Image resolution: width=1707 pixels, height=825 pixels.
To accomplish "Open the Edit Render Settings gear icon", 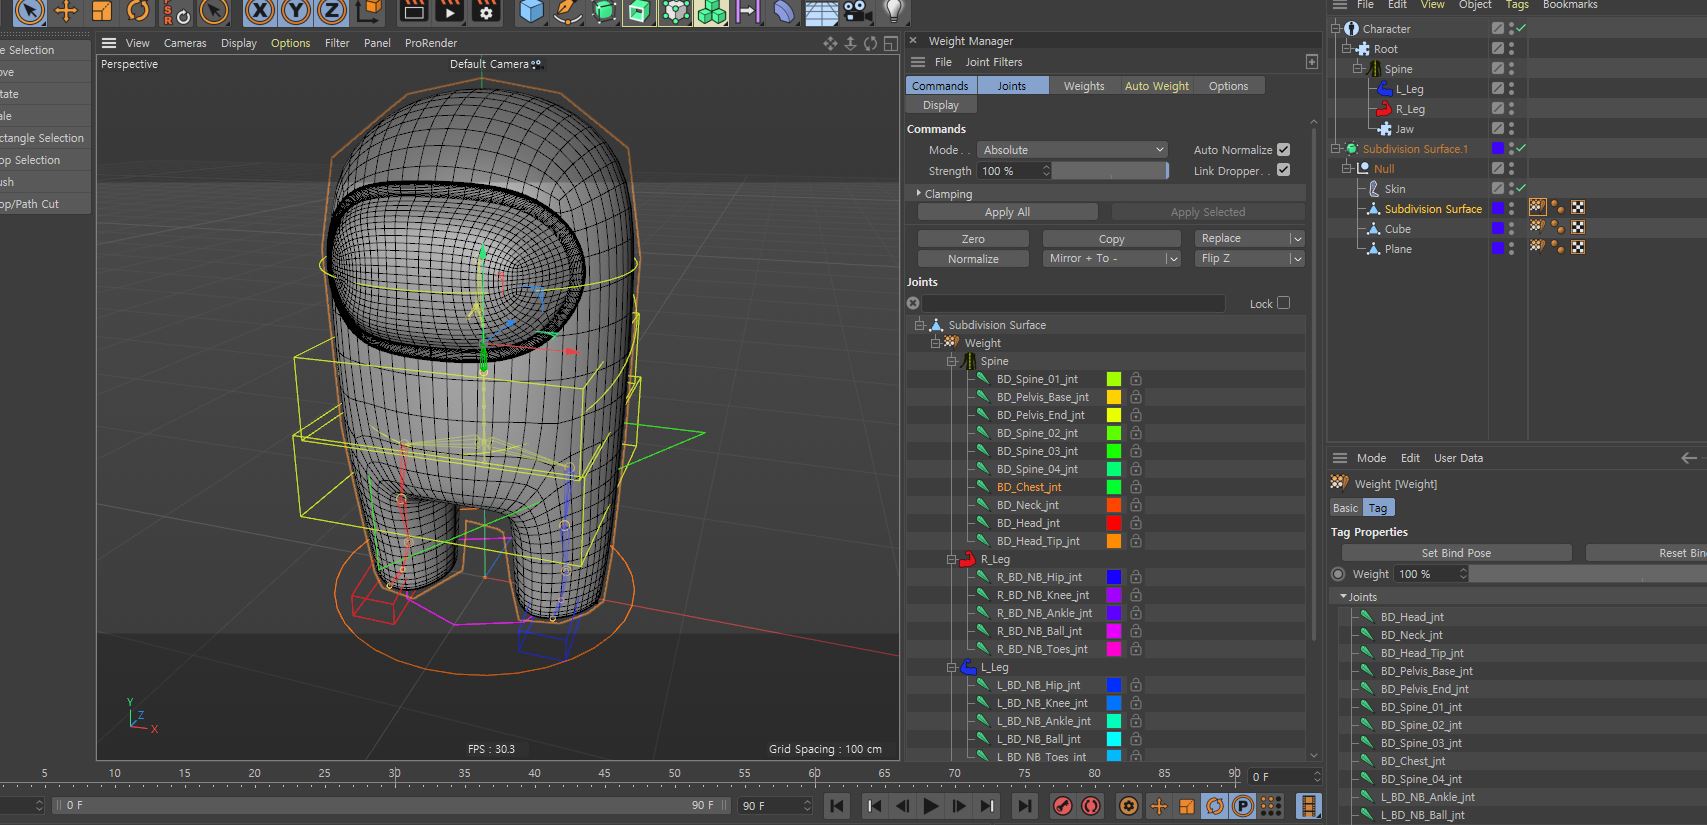I will 485,10.
